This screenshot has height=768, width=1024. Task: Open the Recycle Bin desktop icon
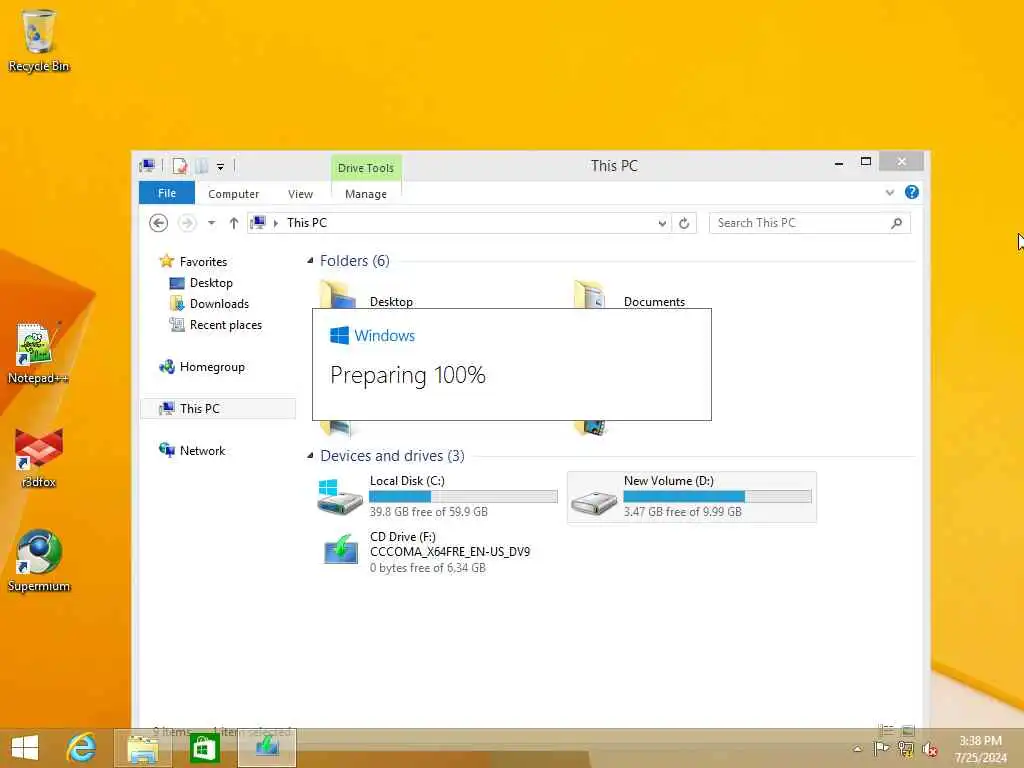(39, 40)
